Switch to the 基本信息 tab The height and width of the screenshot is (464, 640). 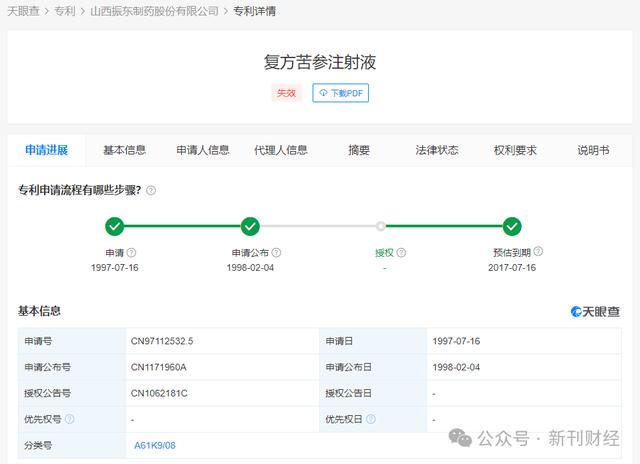(x=124, y=151)
